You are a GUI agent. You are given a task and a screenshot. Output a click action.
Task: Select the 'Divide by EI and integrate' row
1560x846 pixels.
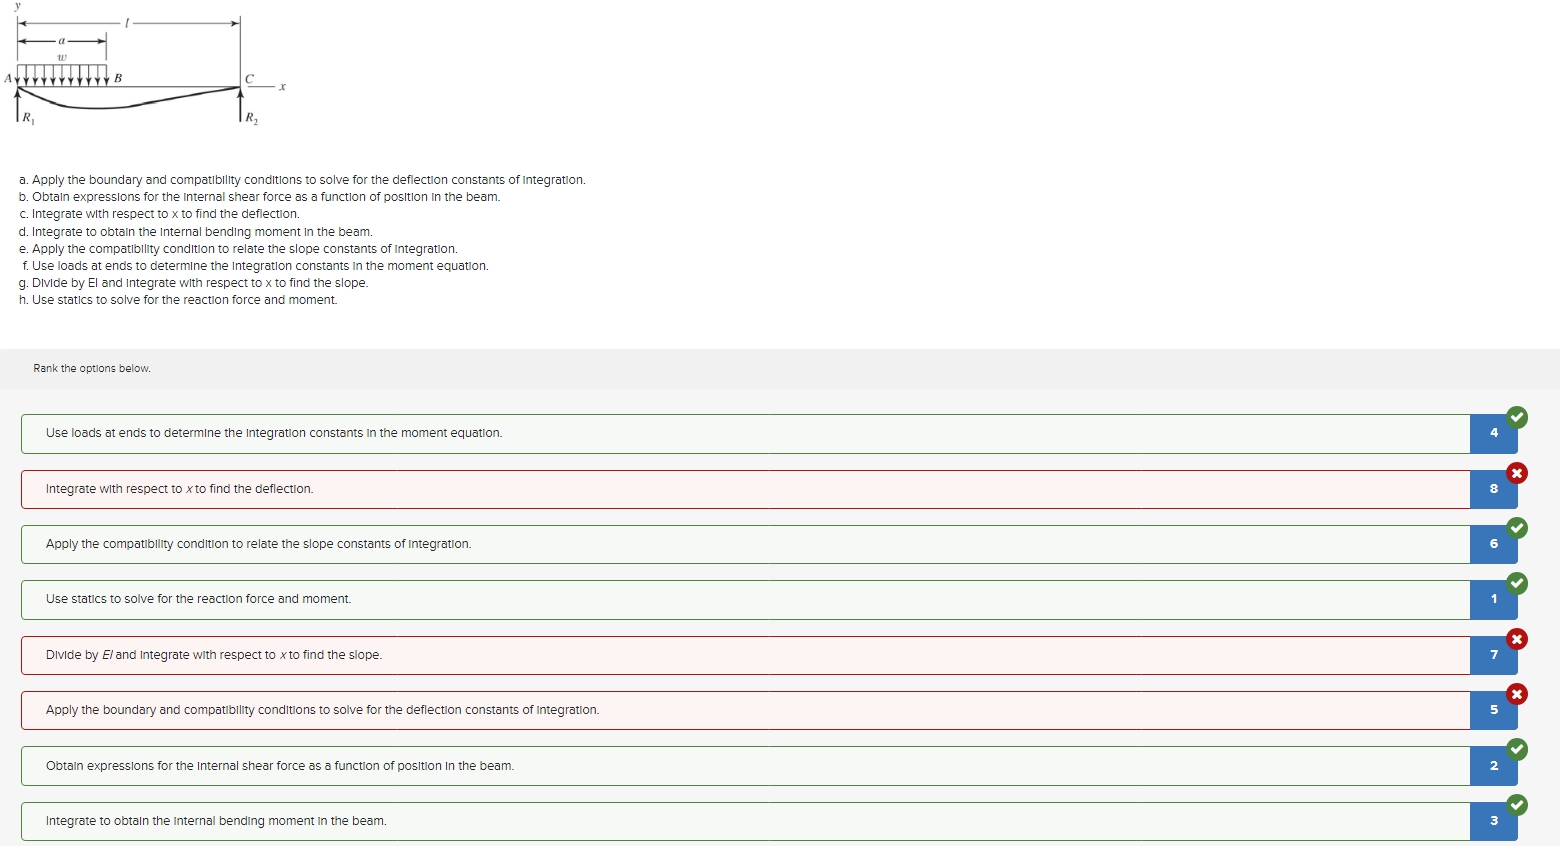coord(700,654)
